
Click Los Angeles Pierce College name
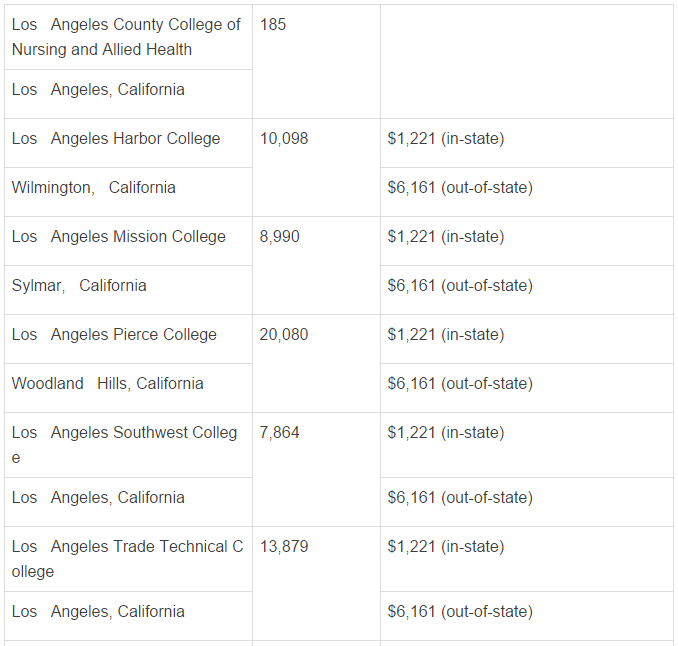(114, 335)
